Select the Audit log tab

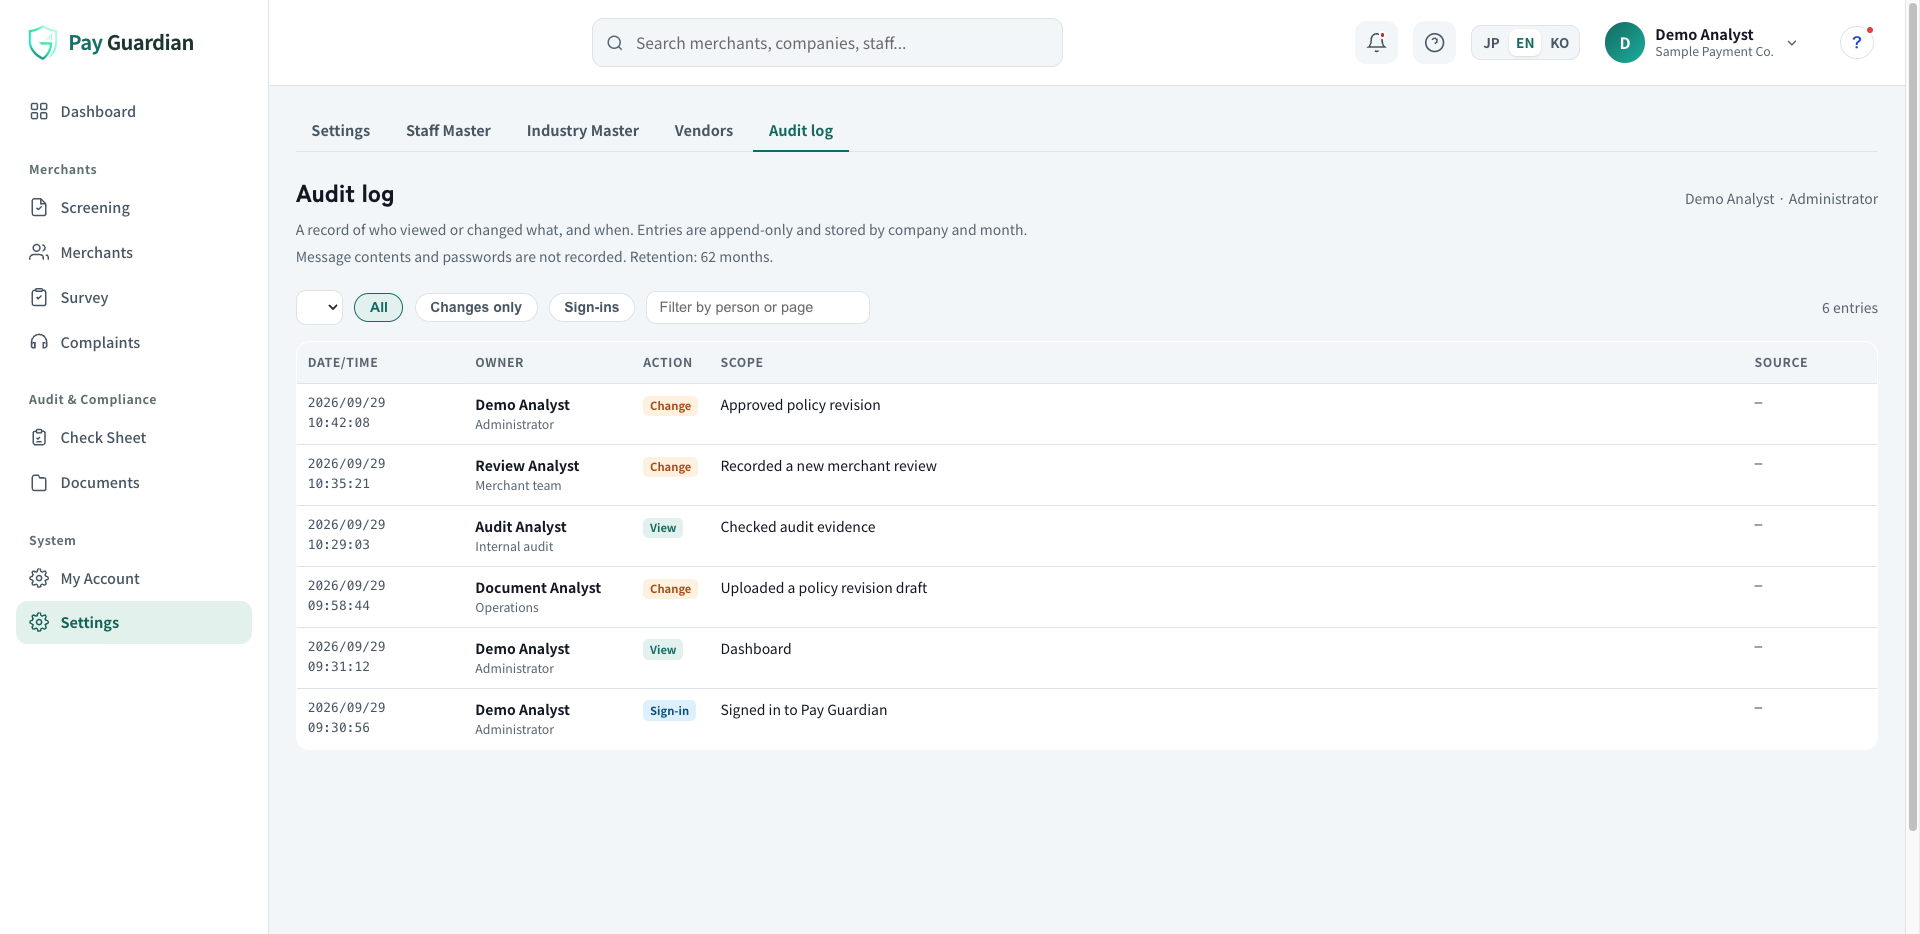point(800,131)
